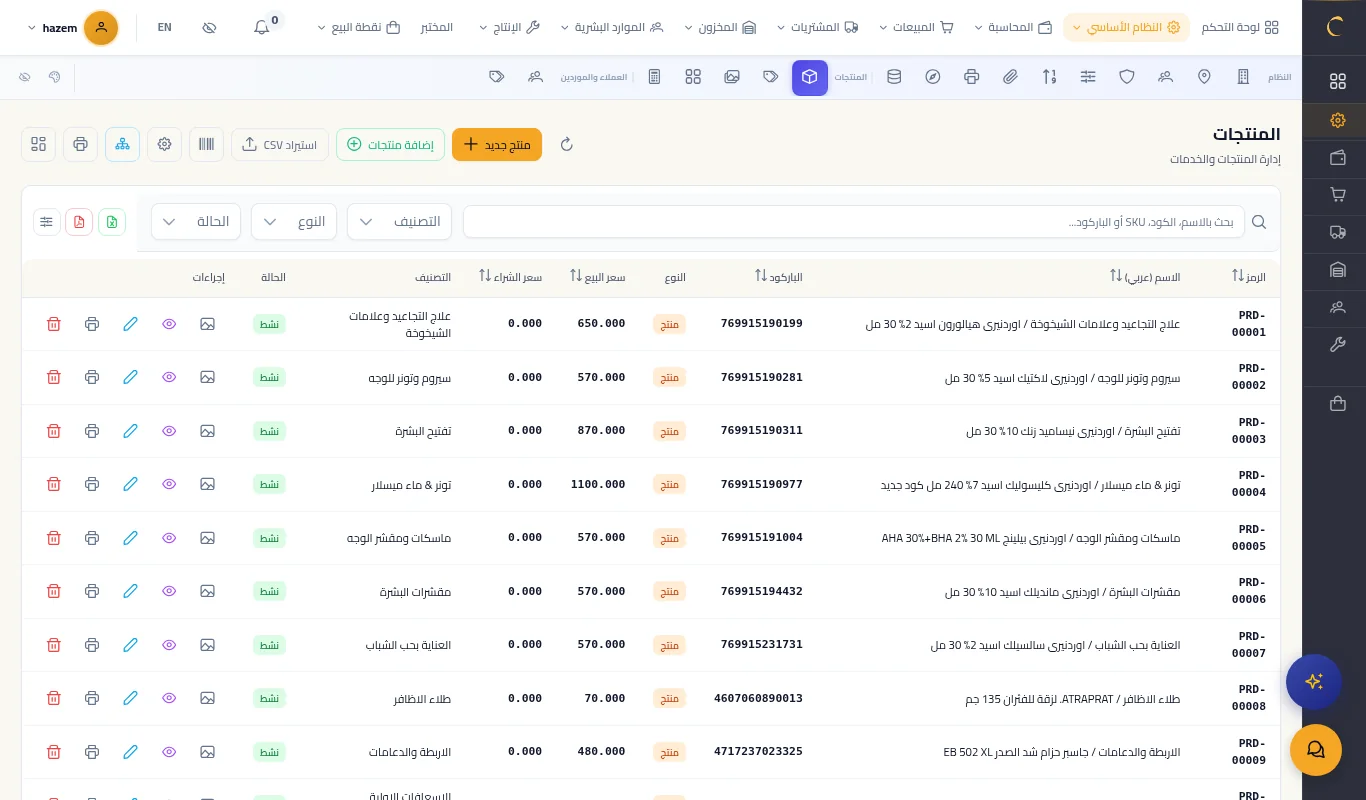Open the shield security icon in toolbar
This screenshot has width=1366, height=800.
1127,77
